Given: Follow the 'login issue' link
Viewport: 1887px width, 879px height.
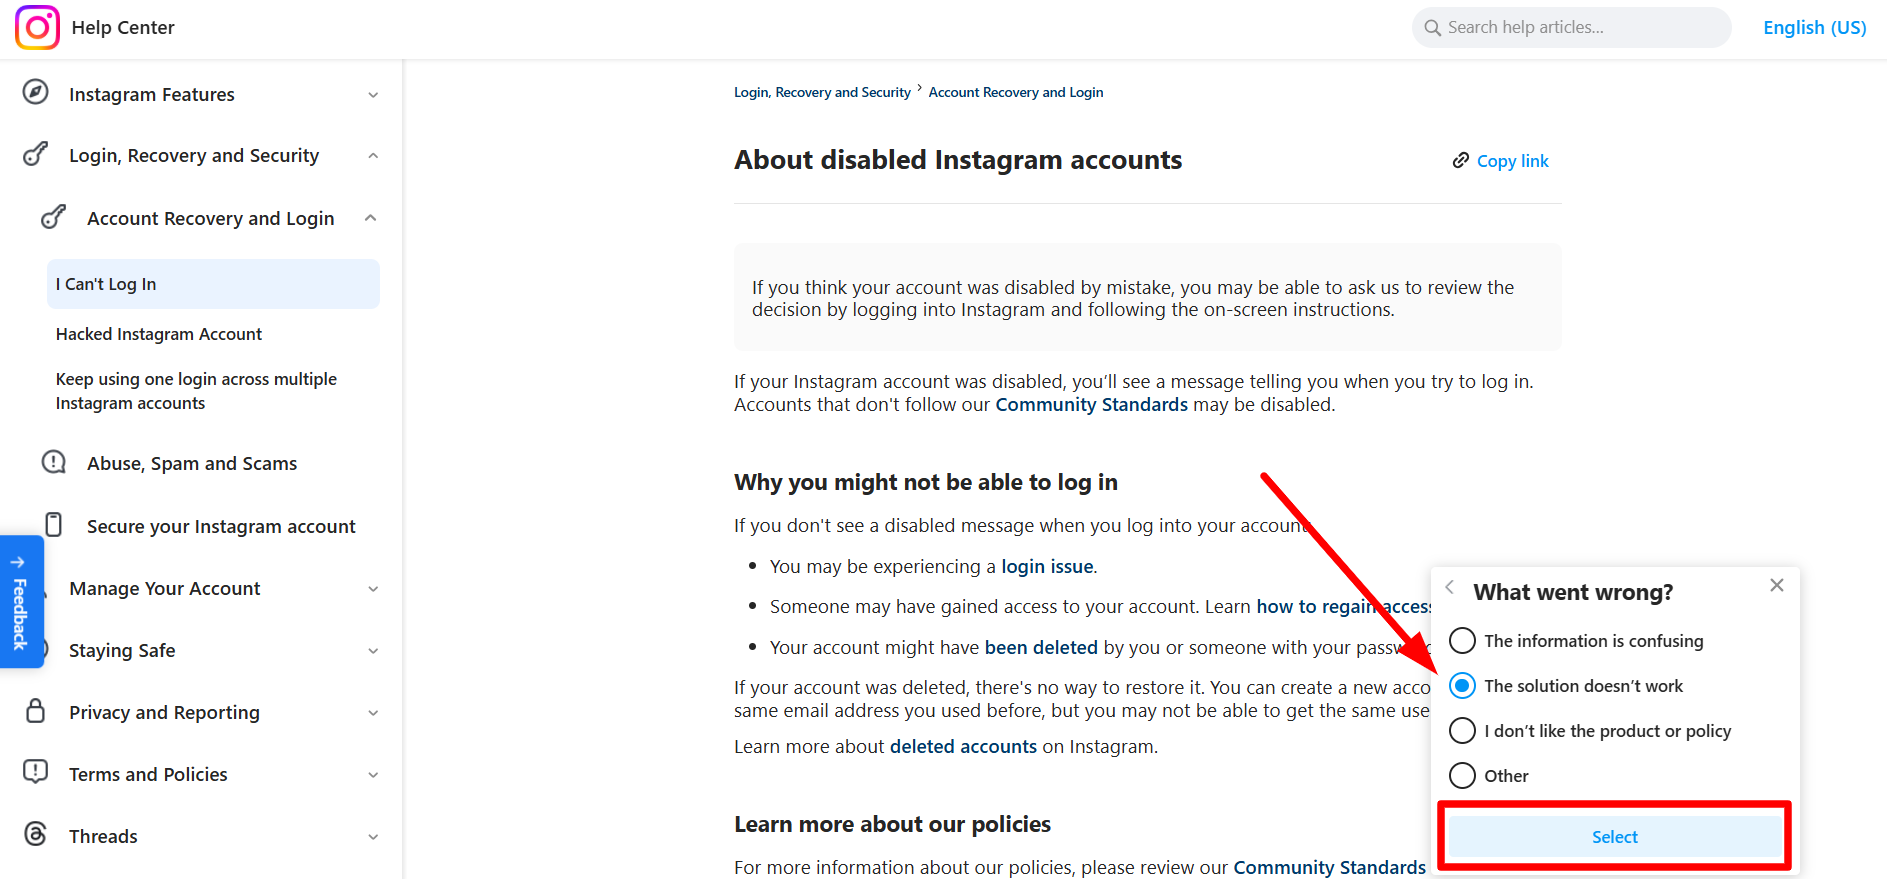Looking at the screenshot, I should pyautogui.click(x=1047, y=566).
